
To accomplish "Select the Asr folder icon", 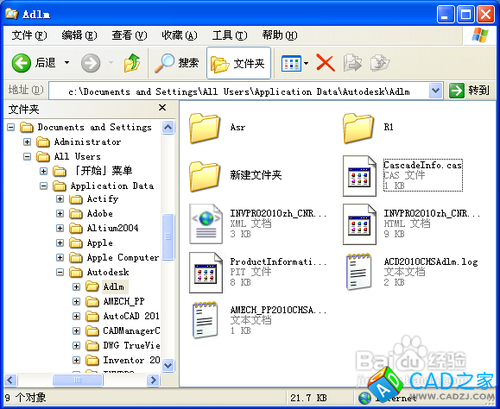I will click(x=205, y=128).
